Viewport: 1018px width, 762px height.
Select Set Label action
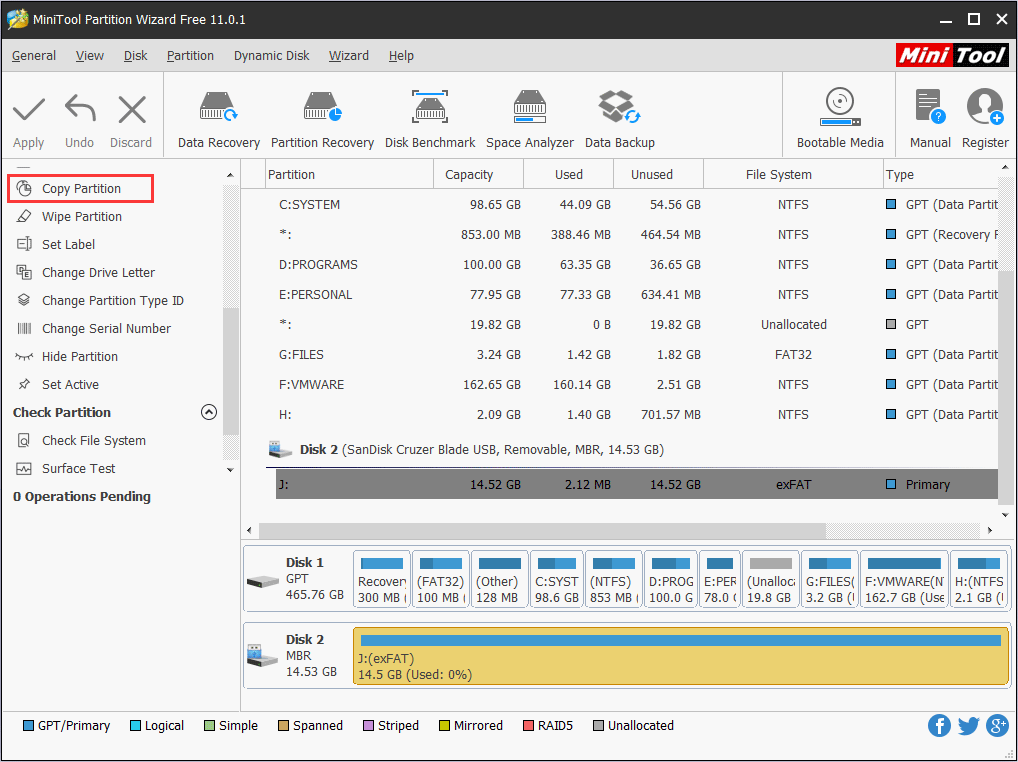point(68,245)
